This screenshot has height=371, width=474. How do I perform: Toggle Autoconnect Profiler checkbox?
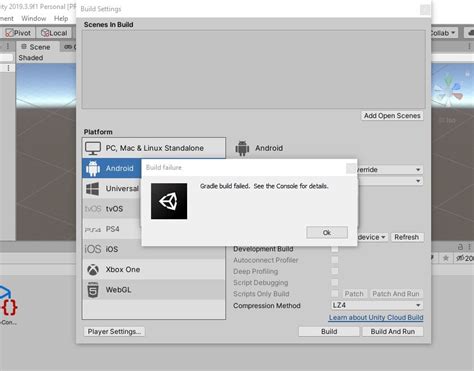[x=335, y=260]
